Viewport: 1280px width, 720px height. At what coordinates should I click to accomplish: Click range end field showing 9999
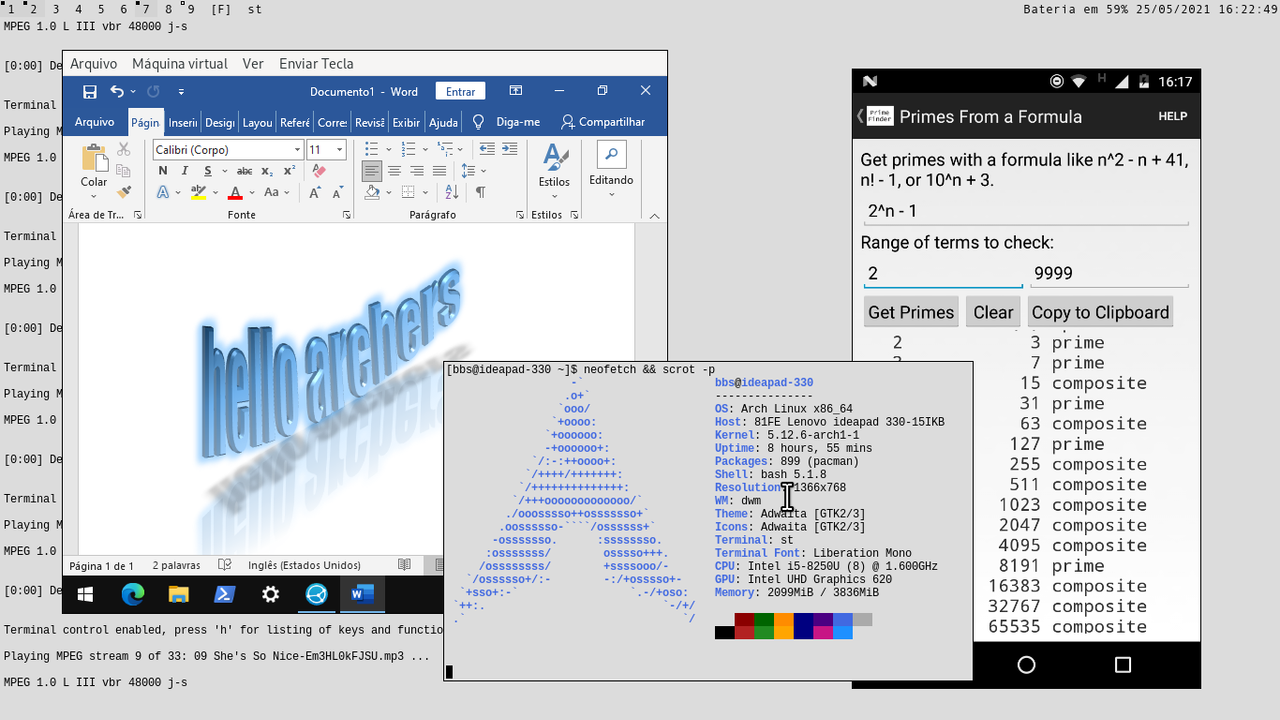pos(1110,273)
